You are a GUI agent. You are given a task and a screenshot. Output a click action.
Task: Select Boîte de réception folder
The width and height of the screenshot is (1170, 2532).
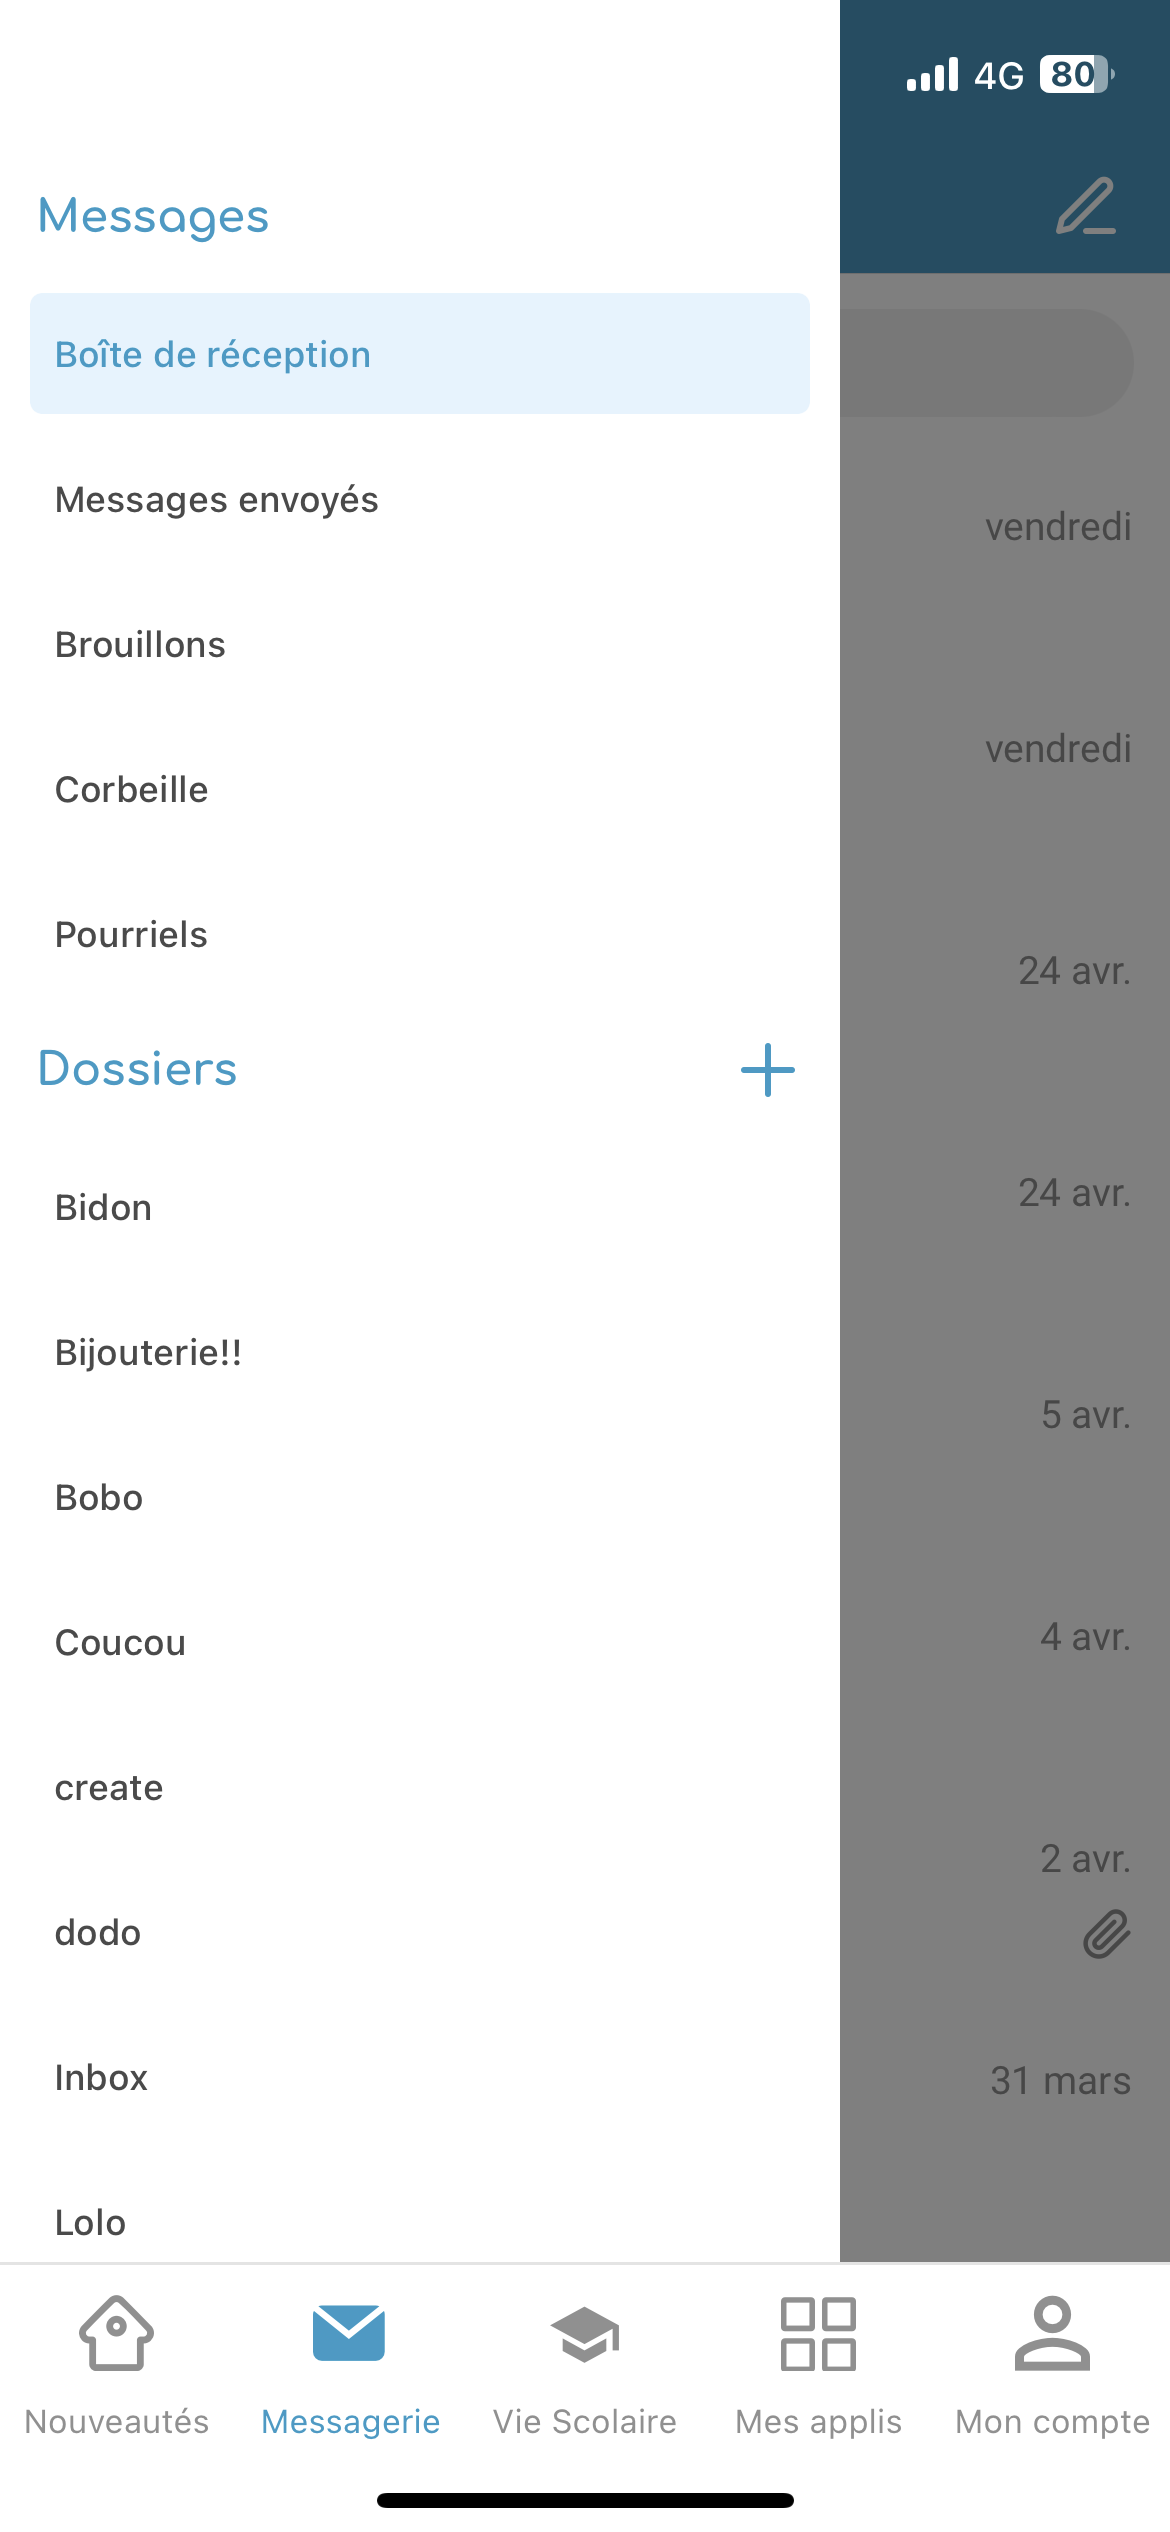coord(419,354)
